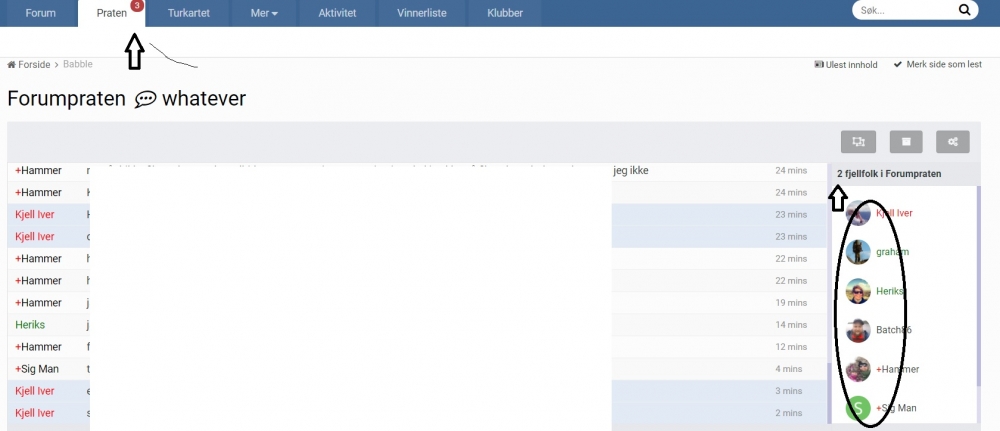Click the Babble breadcrumb link
This screenshot has width=1000, height=431.
pyautogui.click(x=78, y=65)
